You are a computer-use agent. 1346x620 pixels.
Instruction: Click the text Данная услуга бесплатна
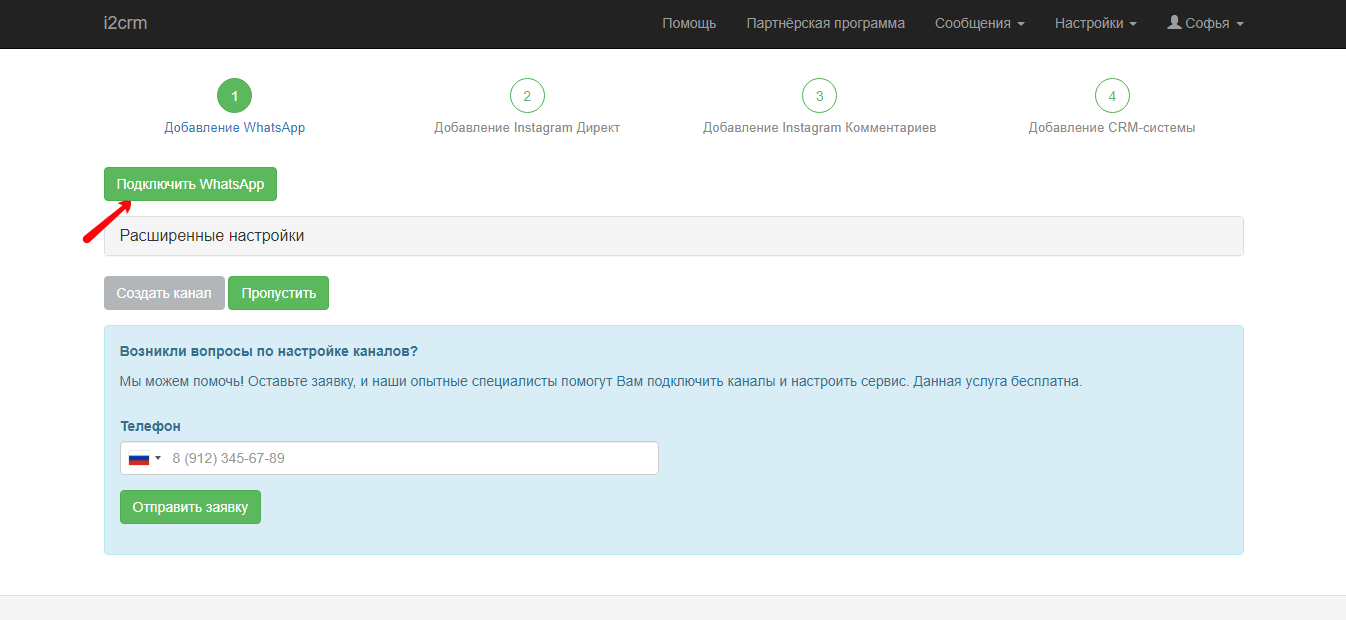pos(998,381)
